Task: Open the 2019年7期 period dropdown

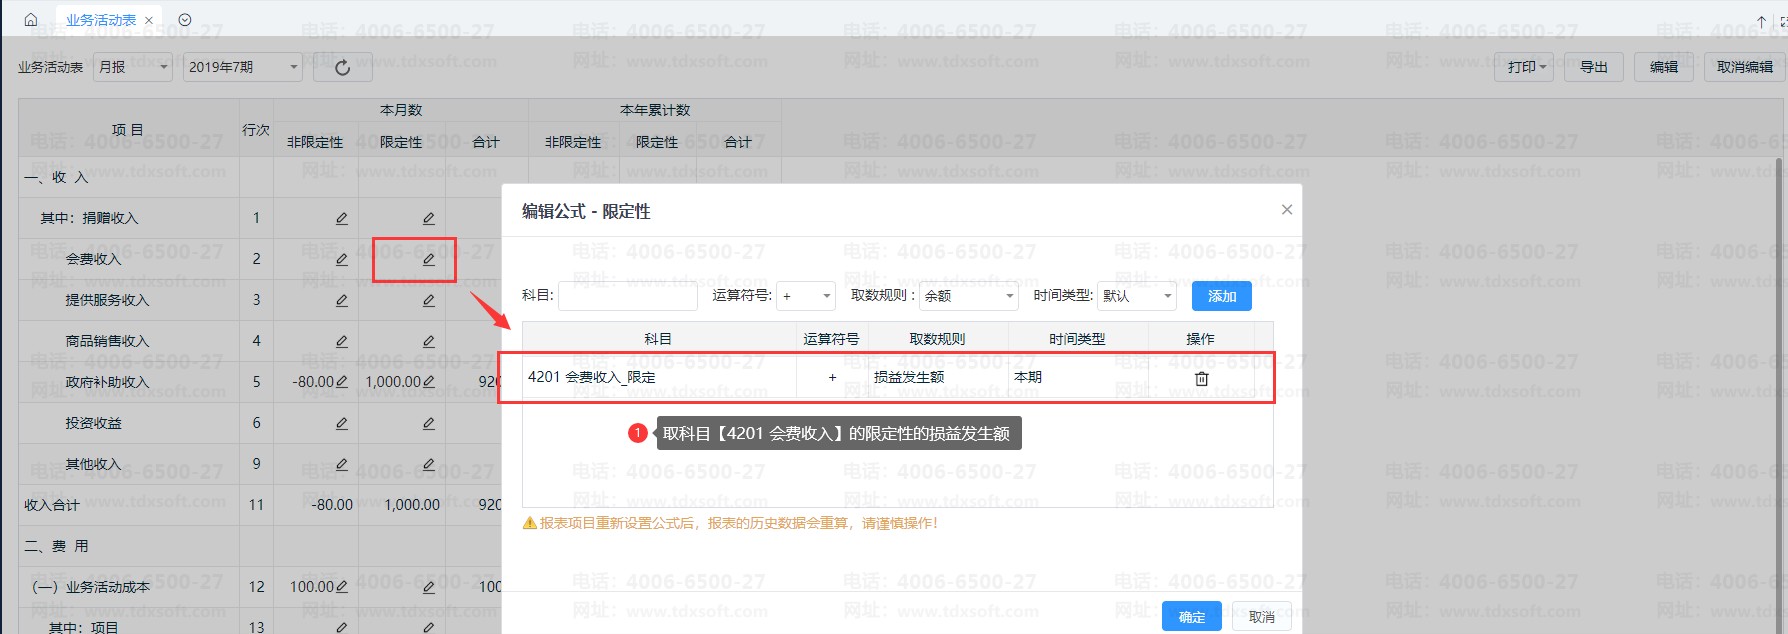Action: (243, 68)
